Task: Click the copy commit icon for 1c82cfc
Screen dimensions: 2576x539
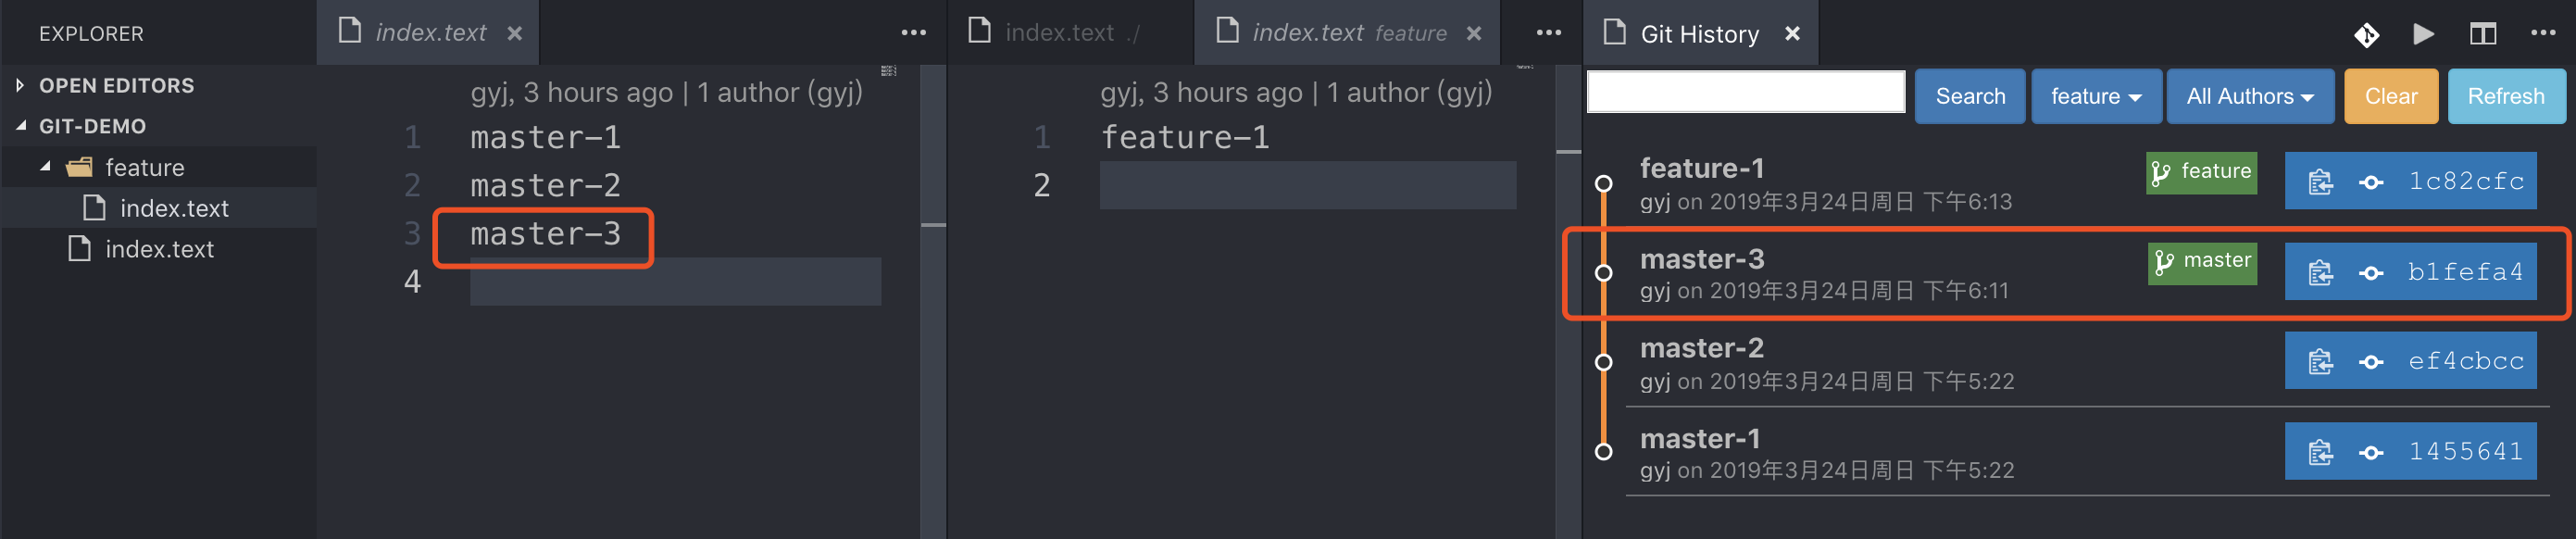Action: [2320, 182]
